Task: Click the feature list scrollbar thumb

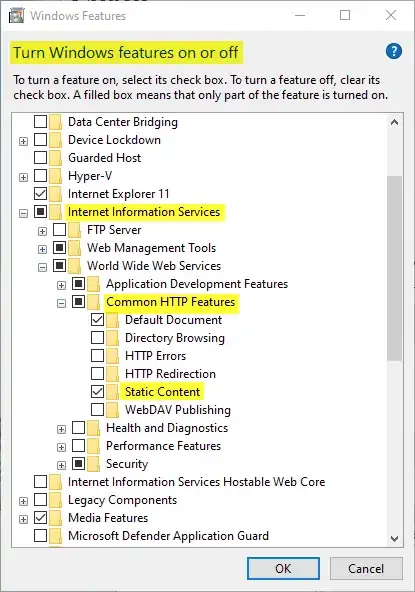Action: [x=394, y=268]
